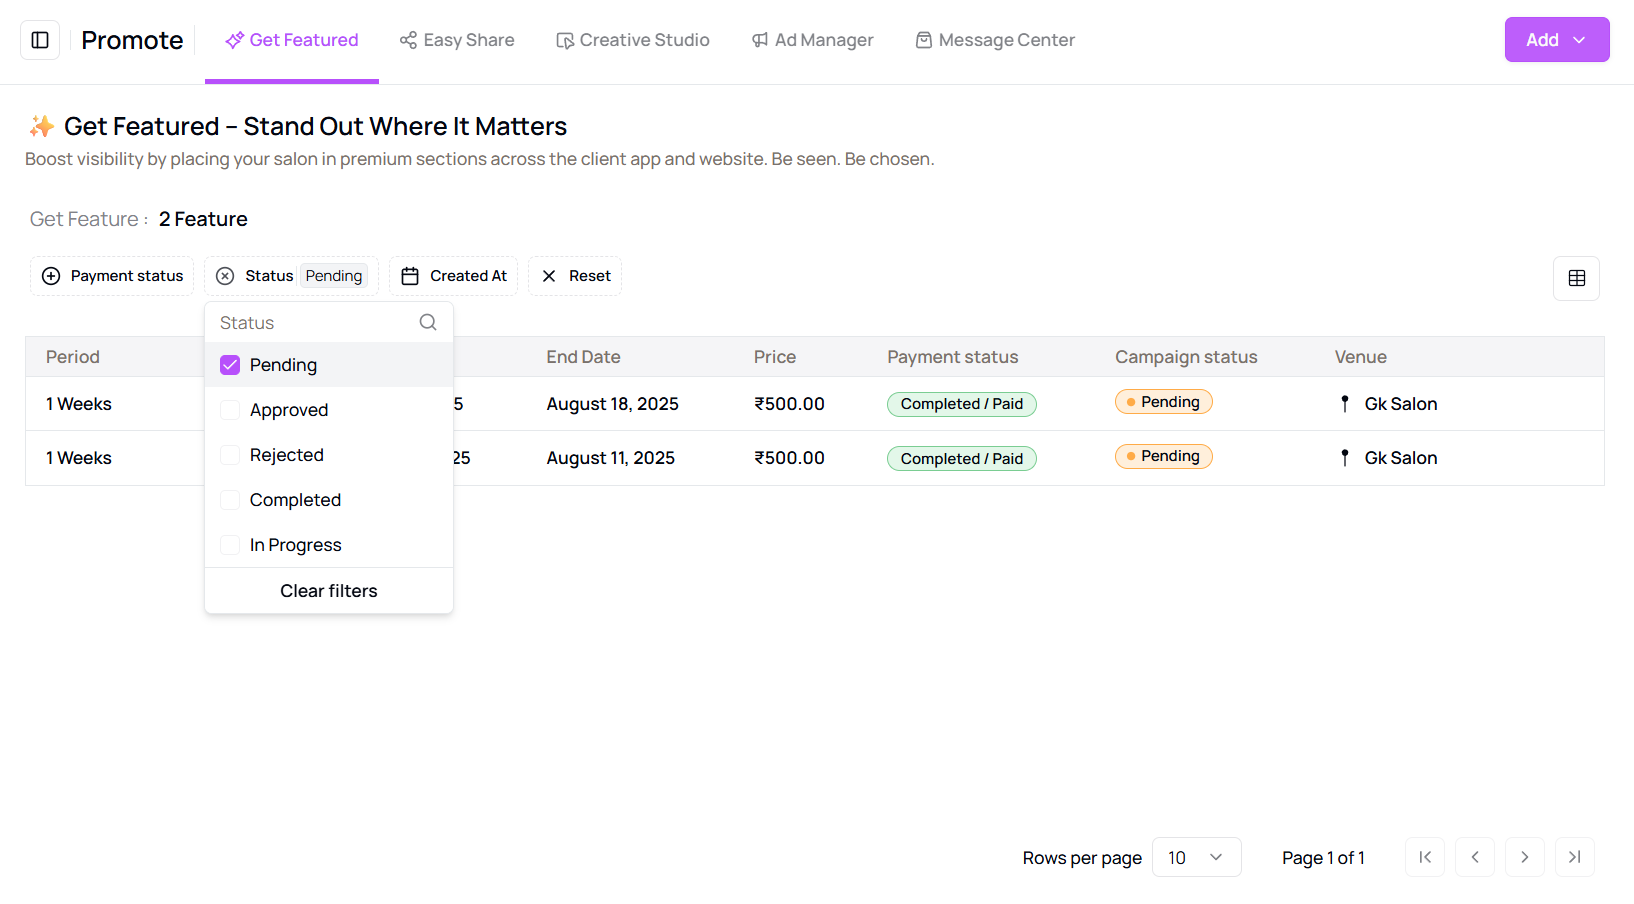Click Pending campaign badge in August 11 row
The width and height of the screenshot is (1634, 904).
pyautogui.click(x=1164, y=456)
